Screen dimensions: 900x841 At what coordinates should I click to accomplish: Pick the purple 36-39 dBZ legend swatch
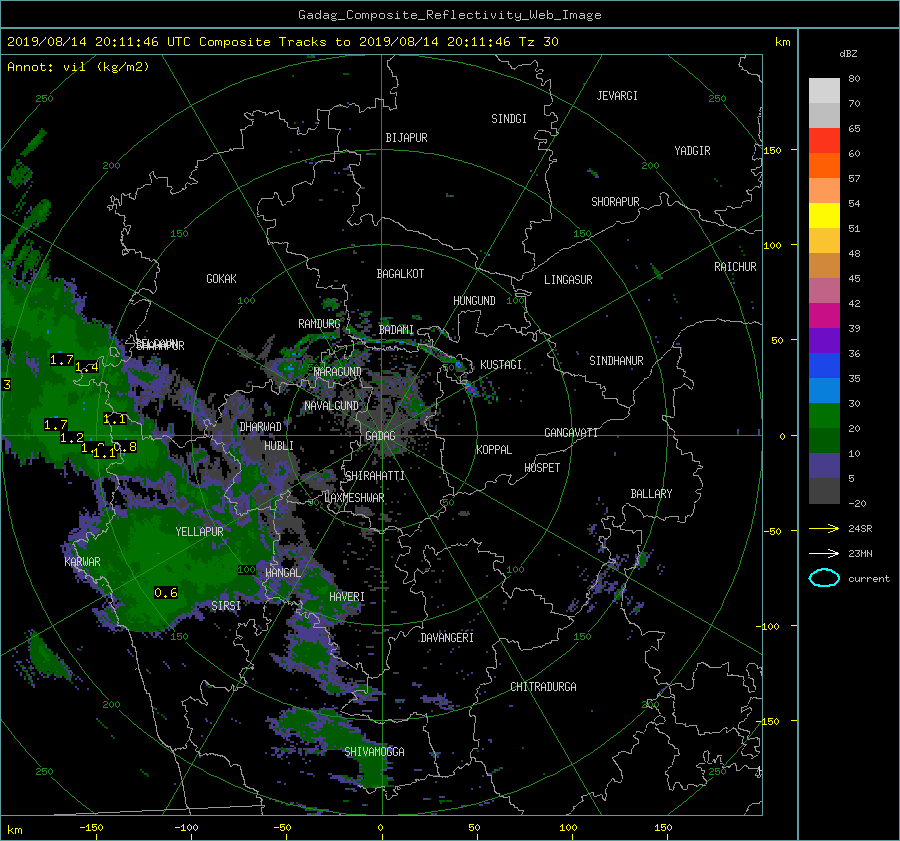click(824, 341)
